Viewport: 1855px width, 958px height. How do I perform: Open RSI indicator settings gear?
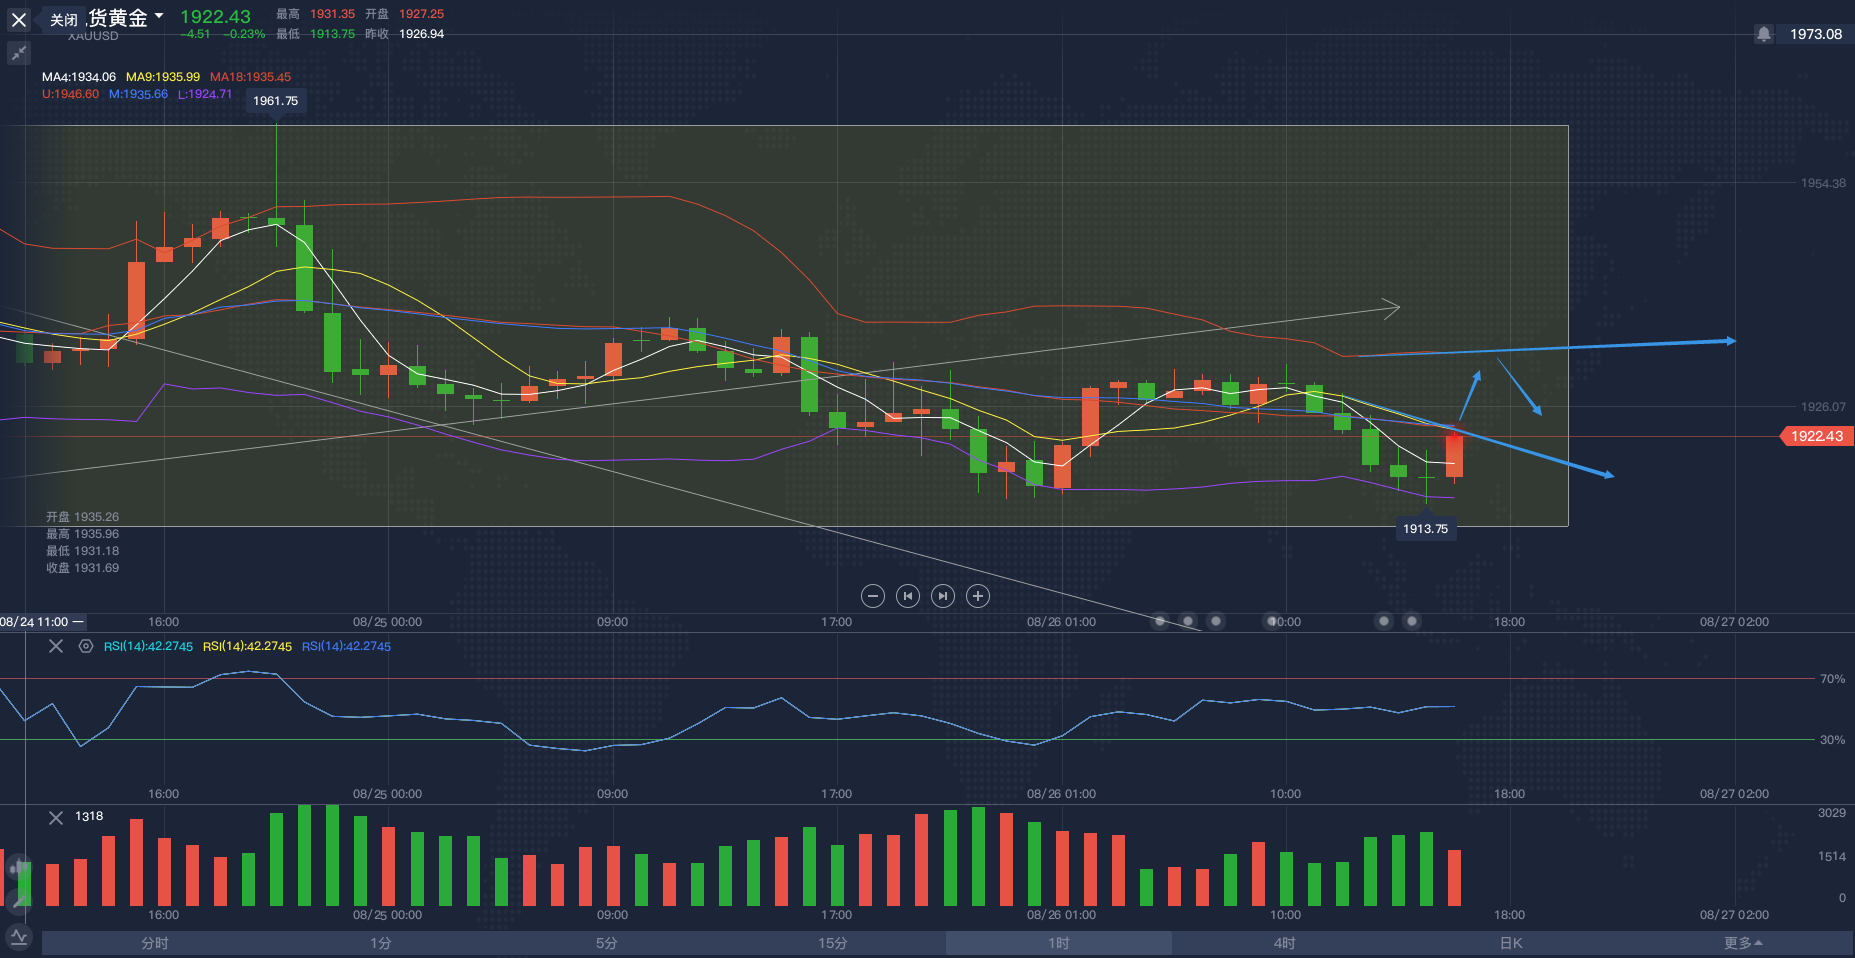coord(86,646)
